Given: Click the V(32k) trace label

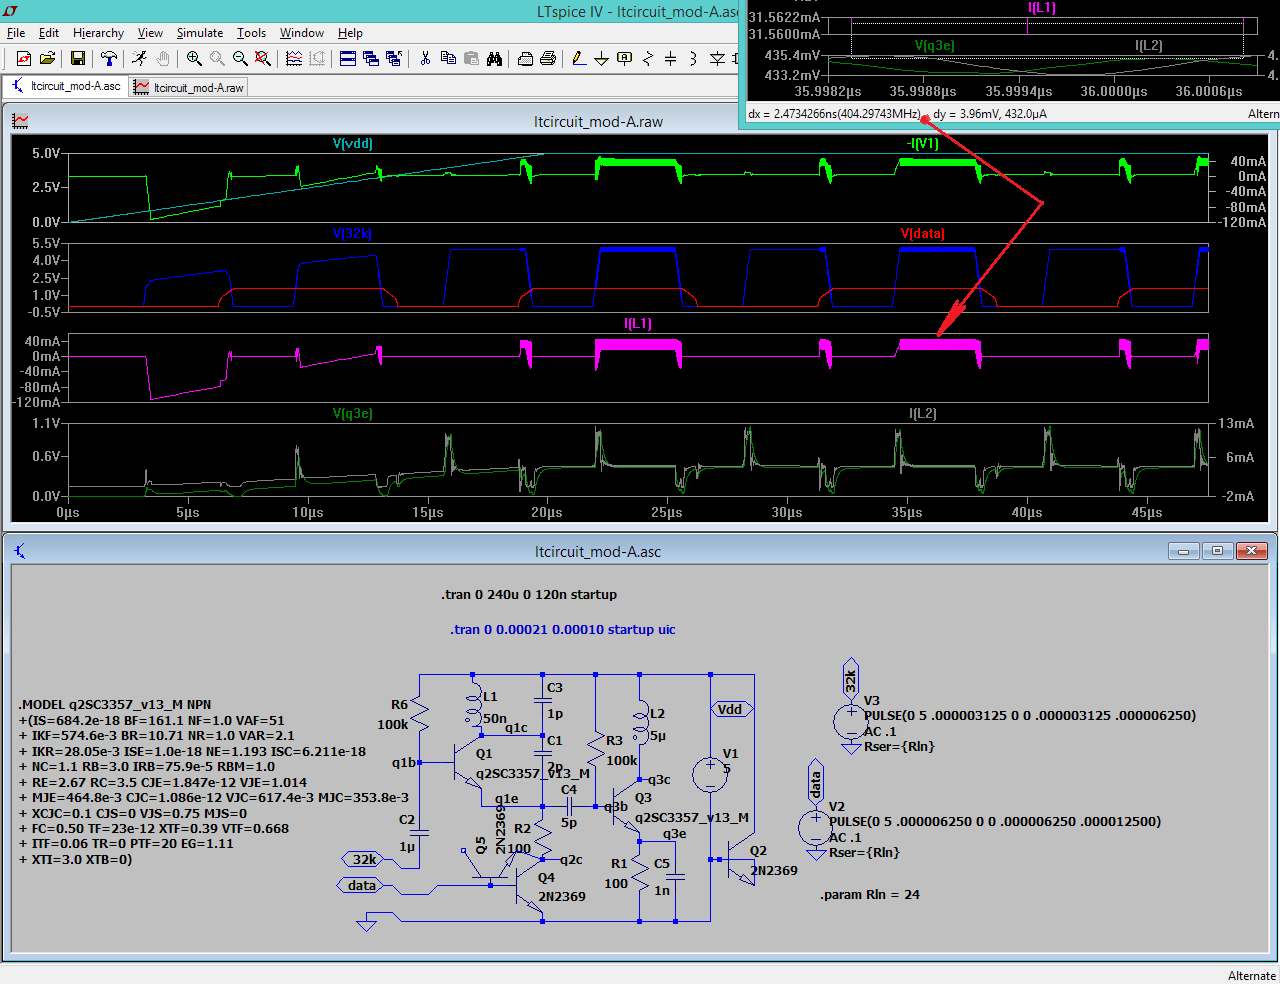Looking at the screenshot, I should pos(352,233).
